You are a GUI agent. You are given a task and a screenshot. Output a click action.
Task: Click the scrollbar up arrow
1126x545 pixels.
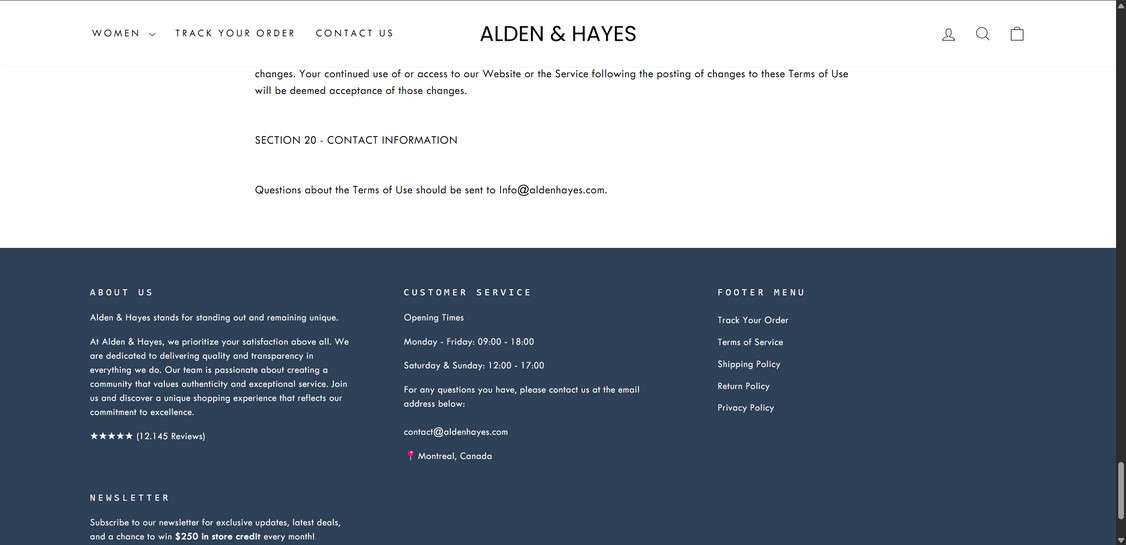1121,5
